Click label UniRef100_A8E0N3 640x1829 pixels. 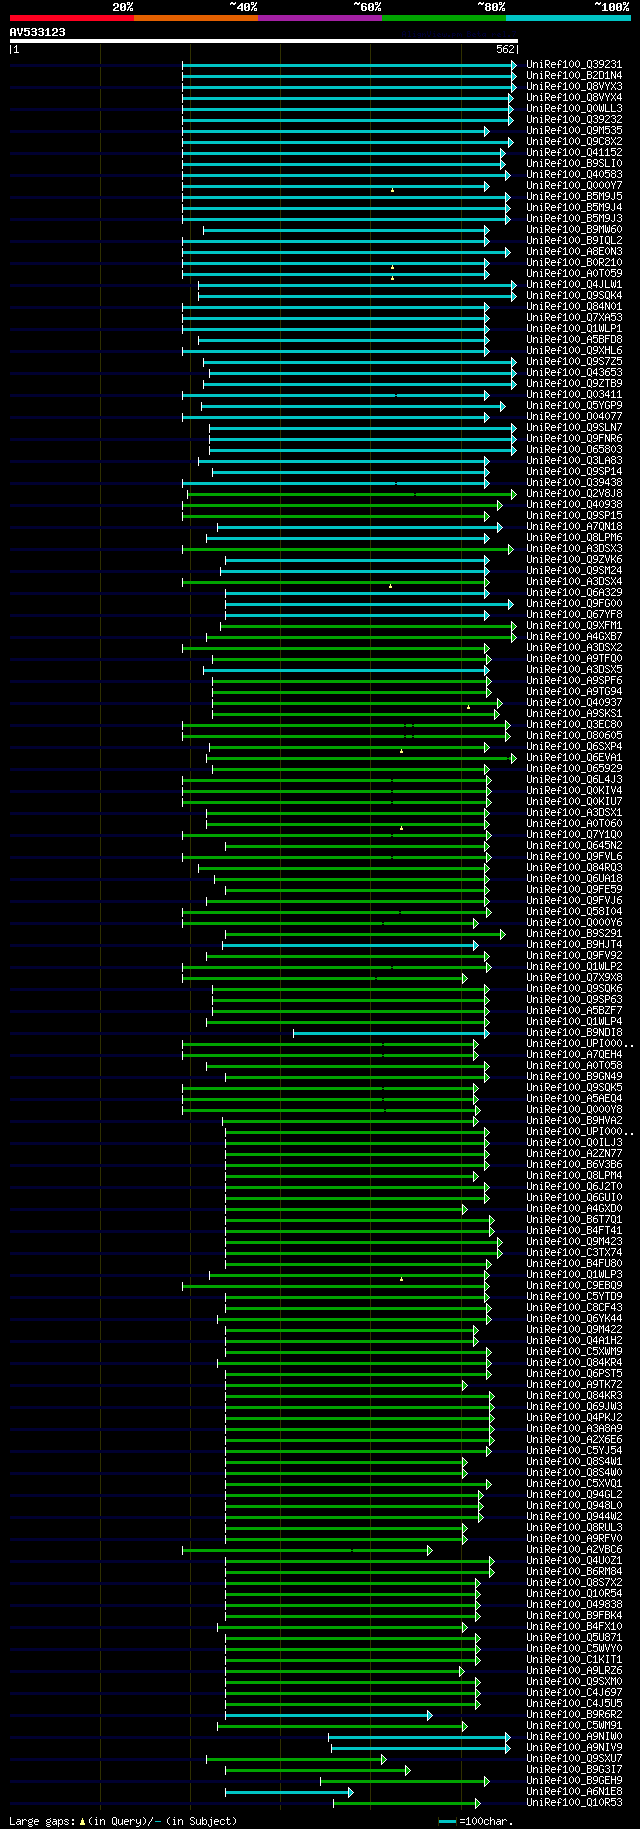[x=574, y=252]
